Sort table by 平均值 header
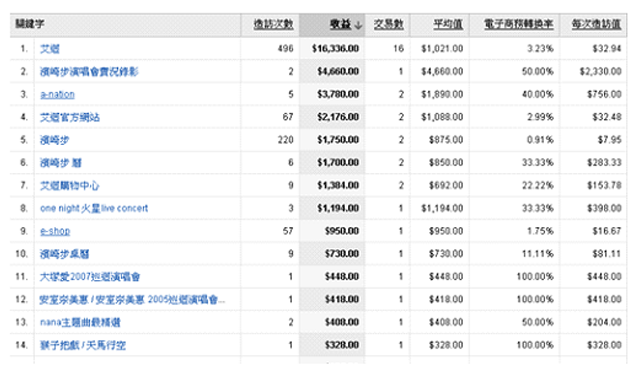Viewport: 640px width, 379px height. pyautogui.click(x=448, y=24)
